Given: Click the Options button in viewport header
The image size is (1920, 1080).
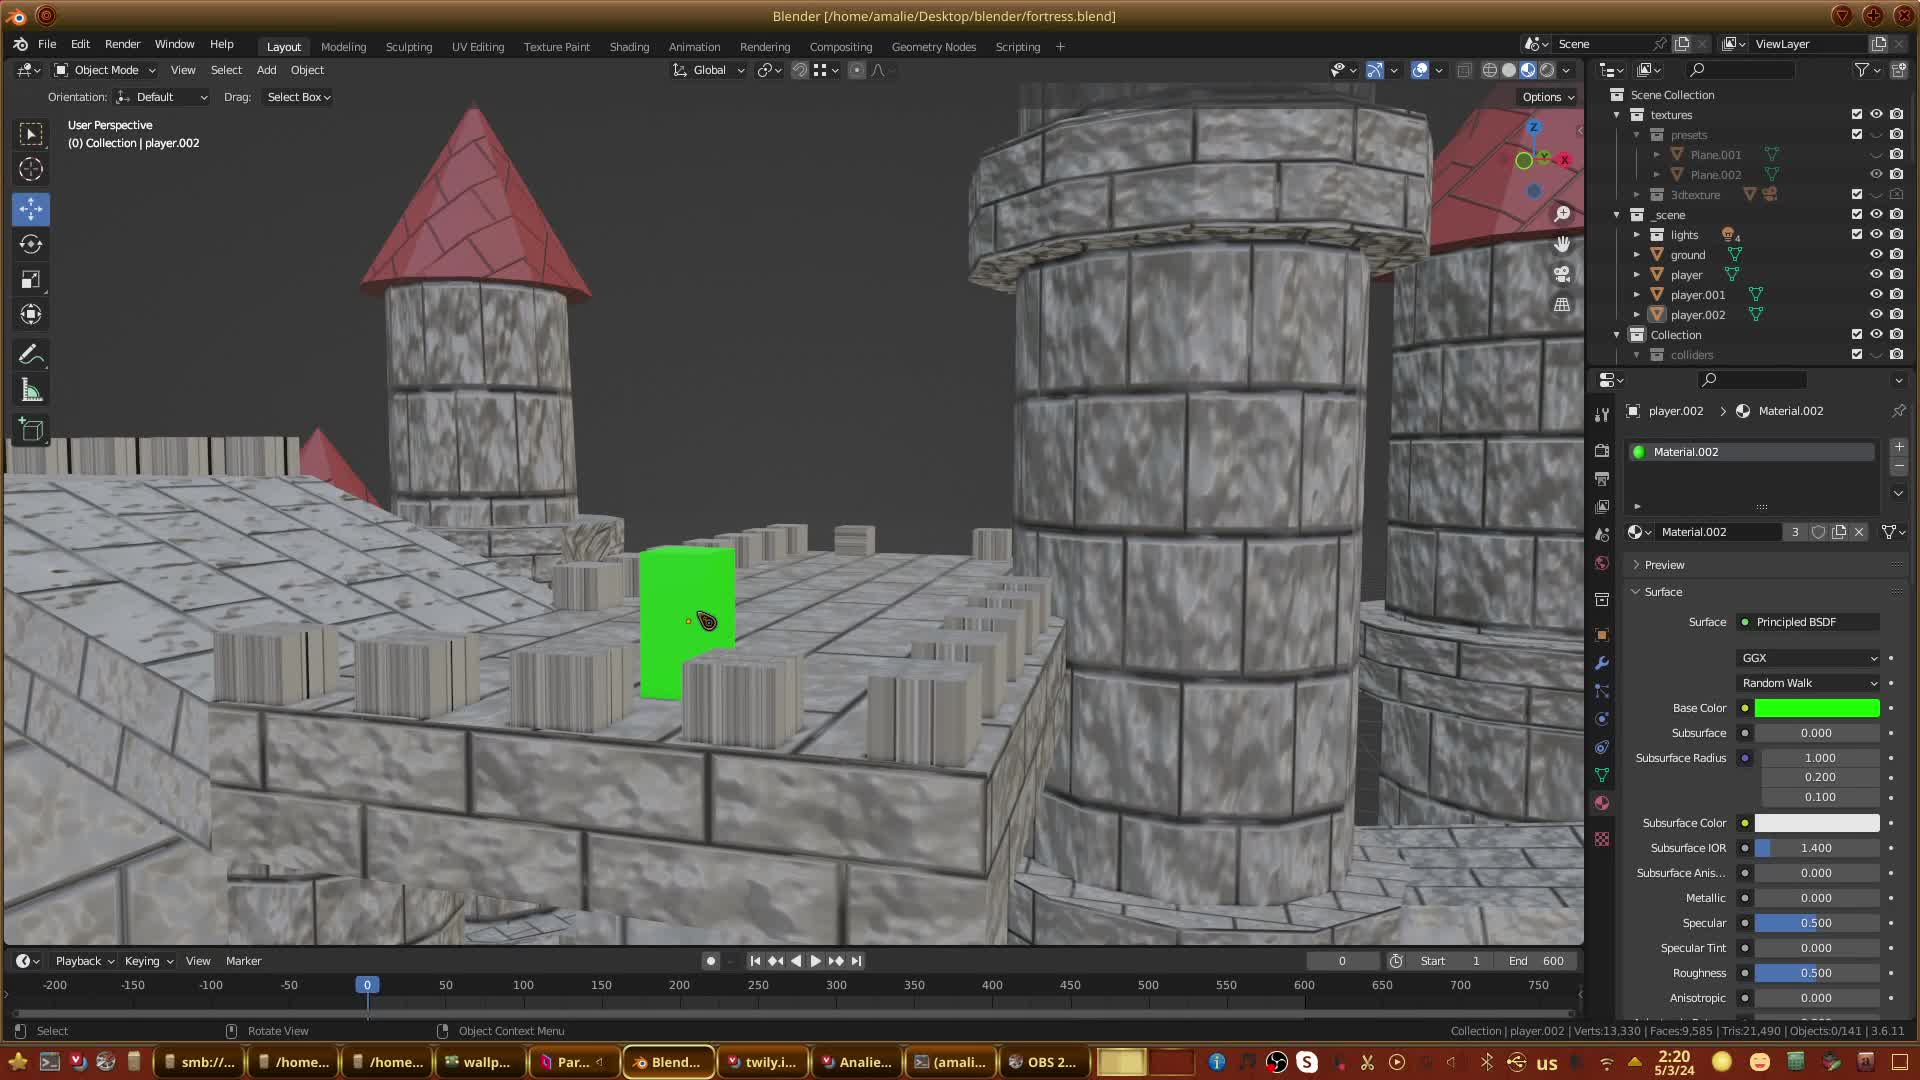Looking at the screenshot, I should click(x=1548, y=97).
